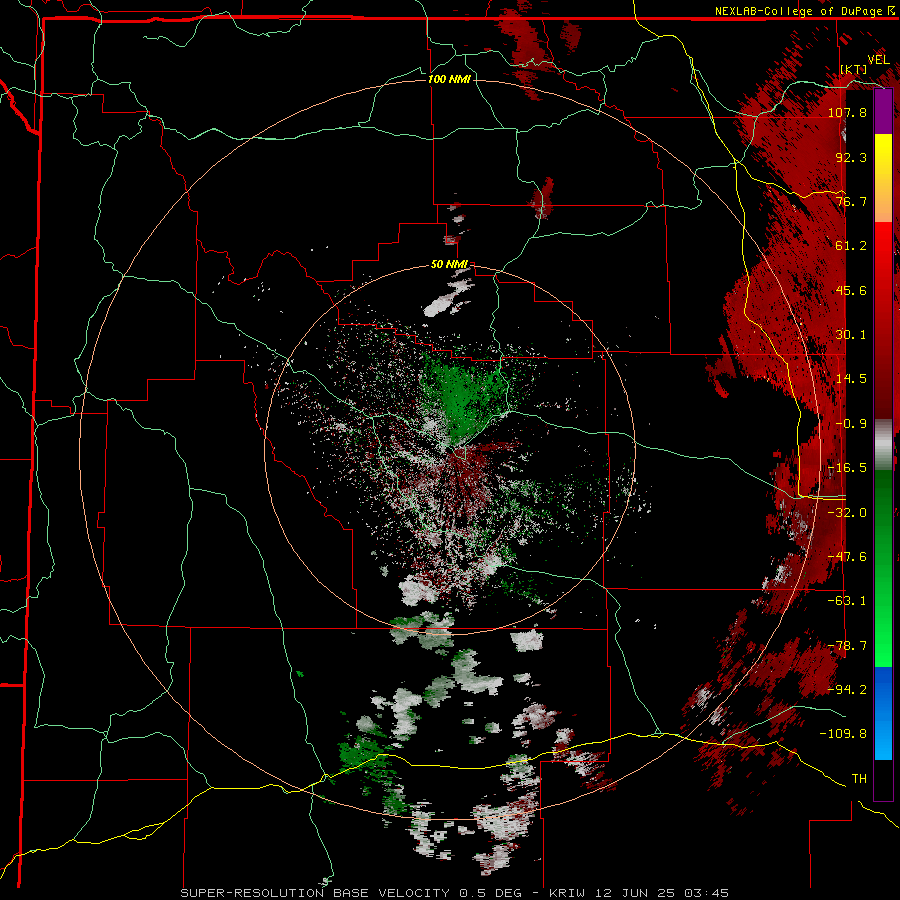Screen dimensions: 900x900
Task: Click the -16.5 legend value
Action: coord(847,468)
